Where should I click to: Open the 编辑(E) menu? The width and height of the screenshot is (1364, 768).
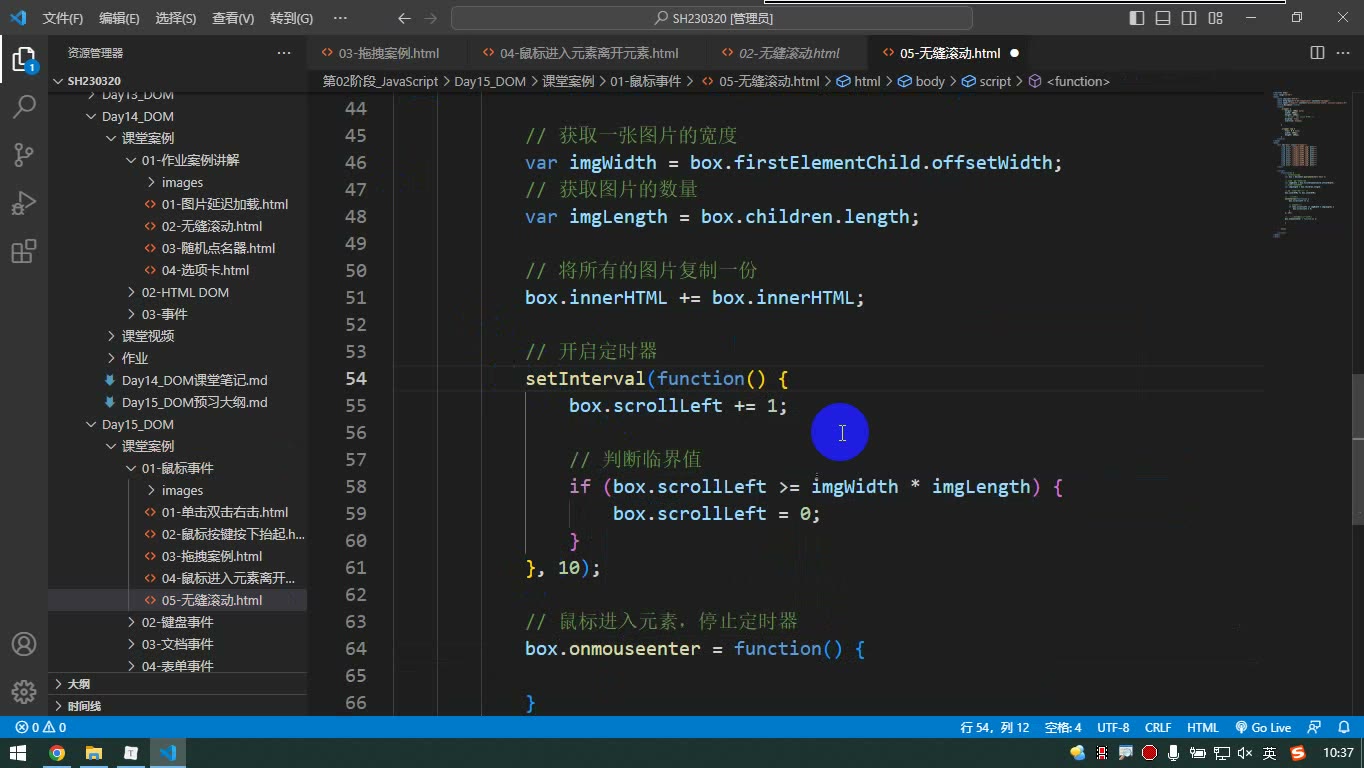[x=119, y=18]
